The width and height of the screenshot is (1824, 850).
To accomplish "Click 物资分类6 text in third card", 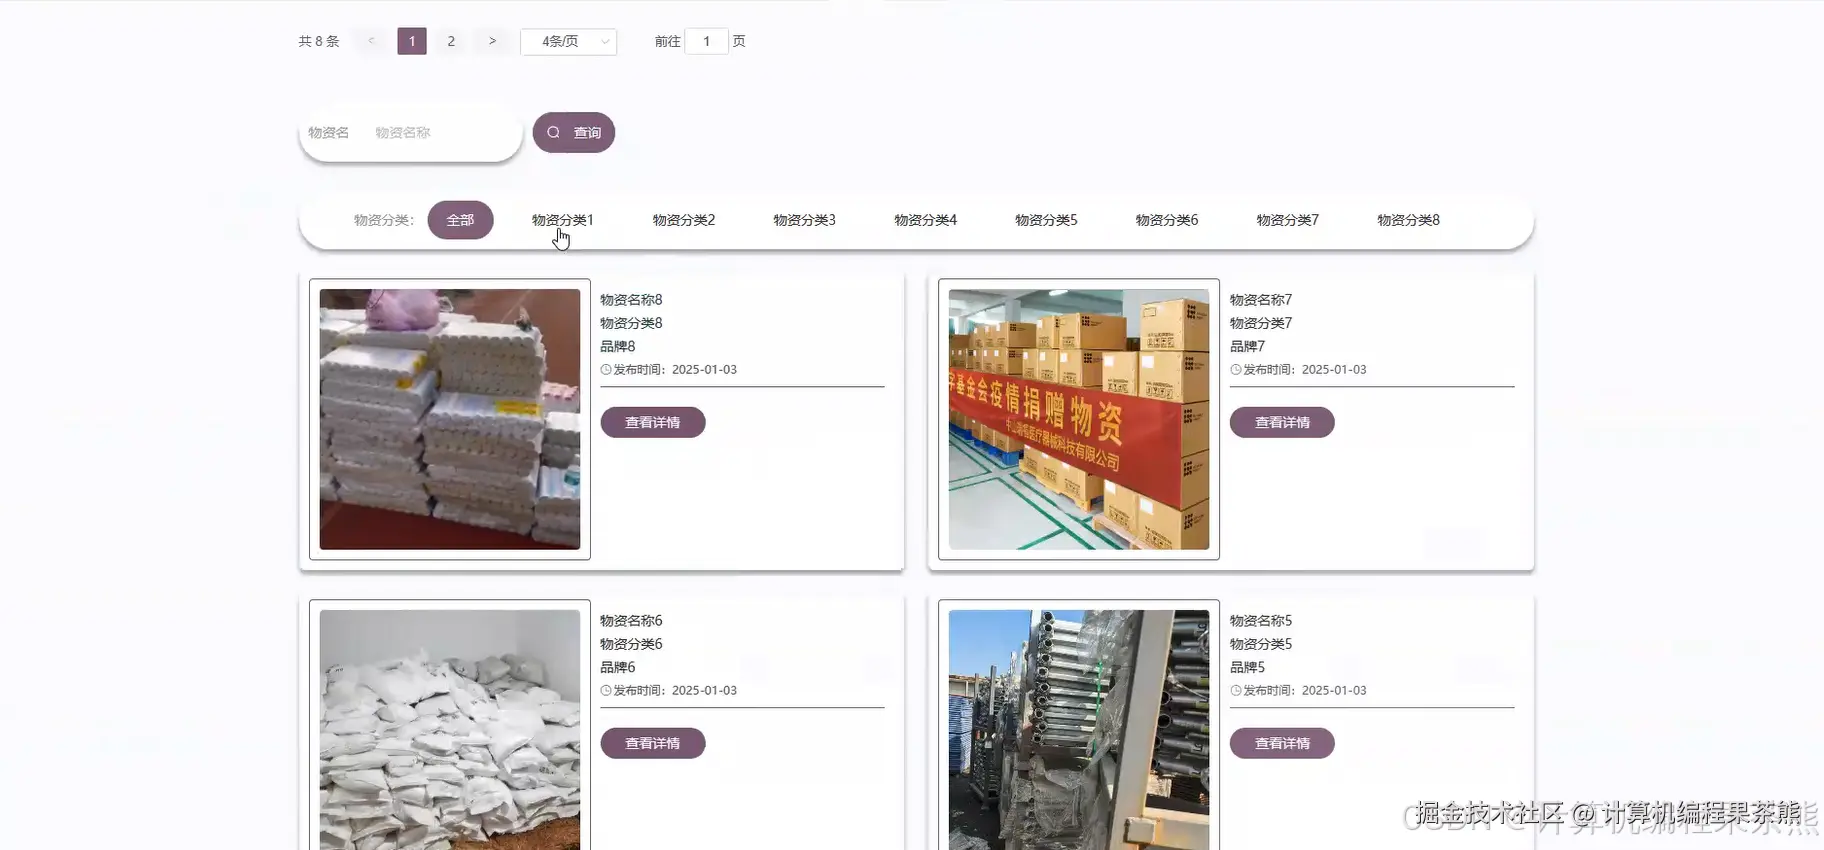I will [631, 644].
